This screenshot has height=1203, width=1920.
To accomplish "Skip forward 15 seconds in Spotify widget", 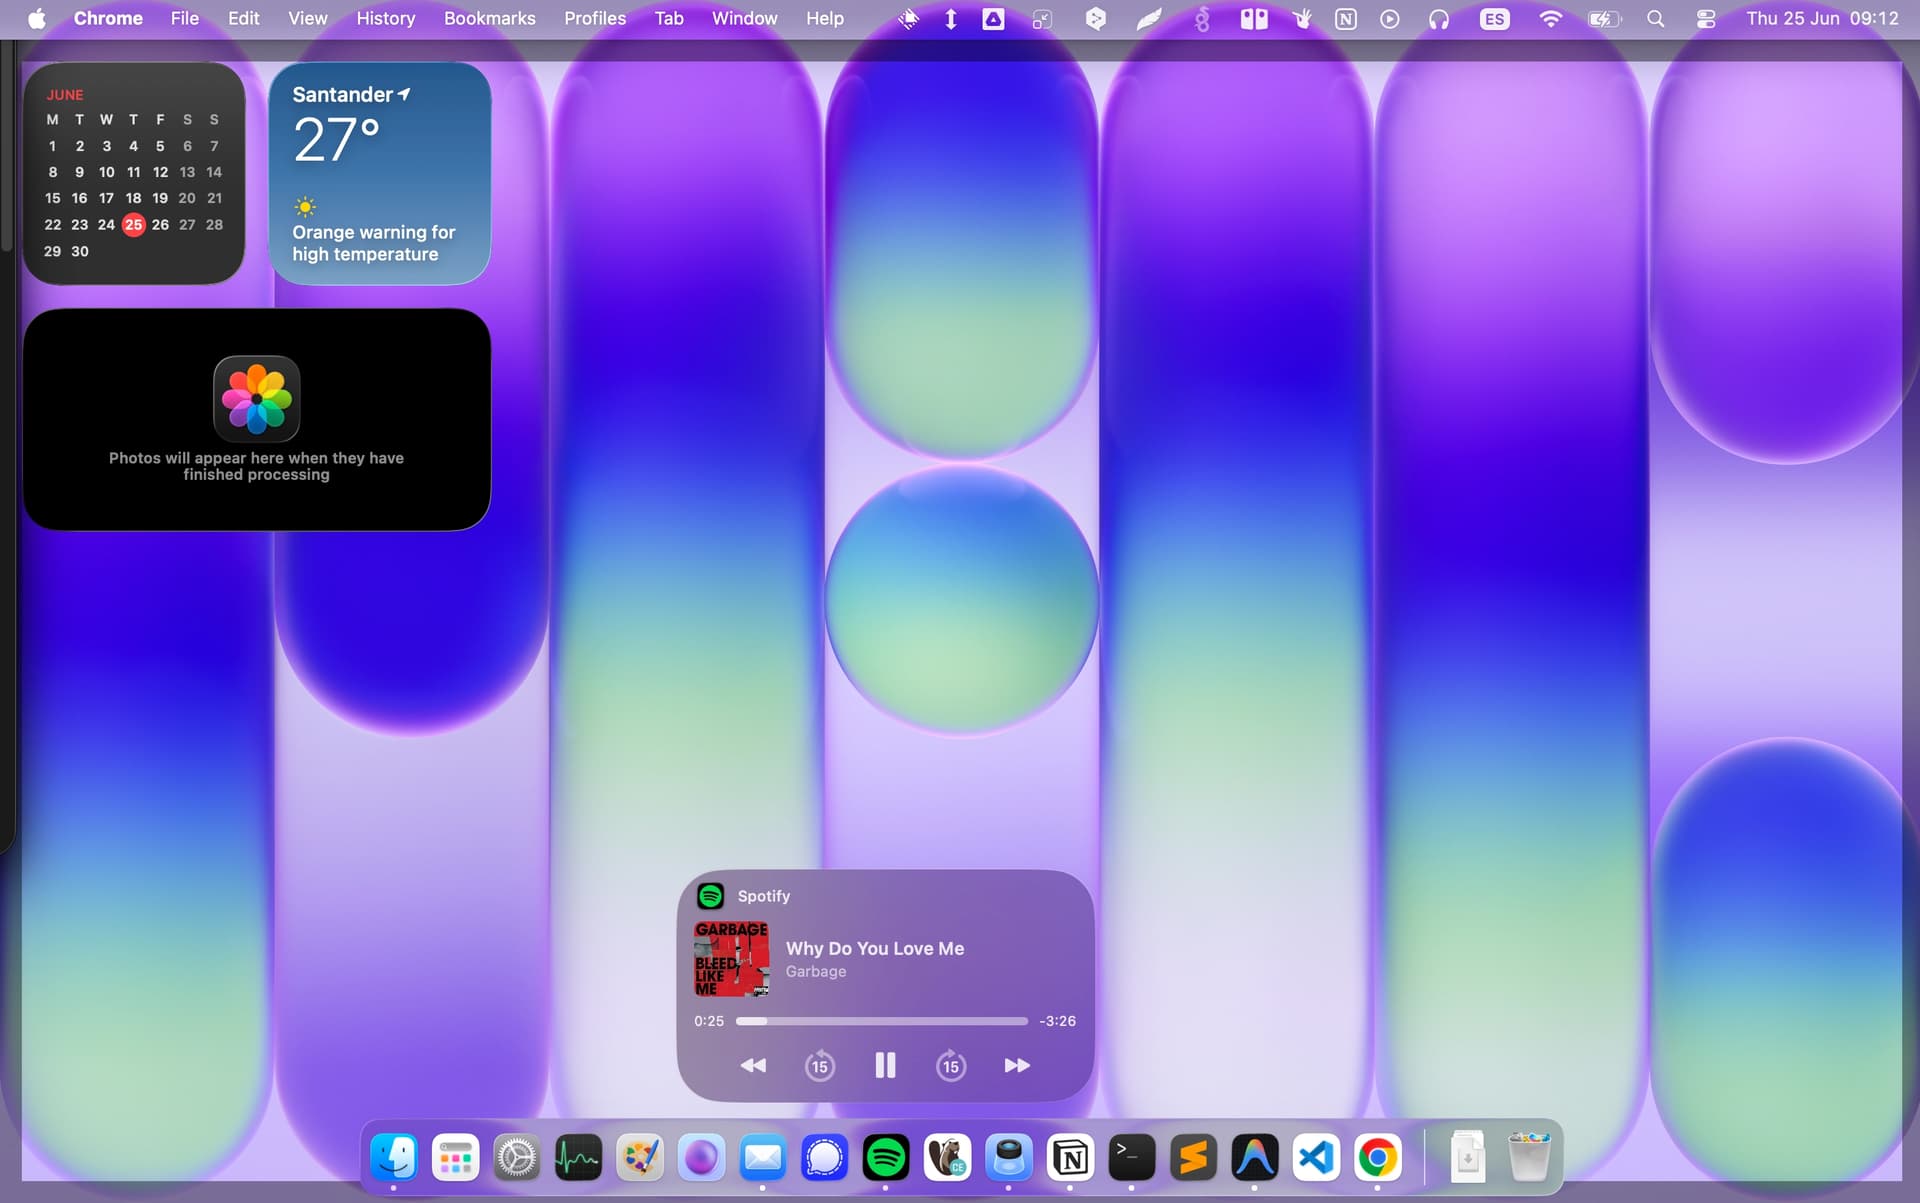I will pyautogui.click(x=951, y=1066).
